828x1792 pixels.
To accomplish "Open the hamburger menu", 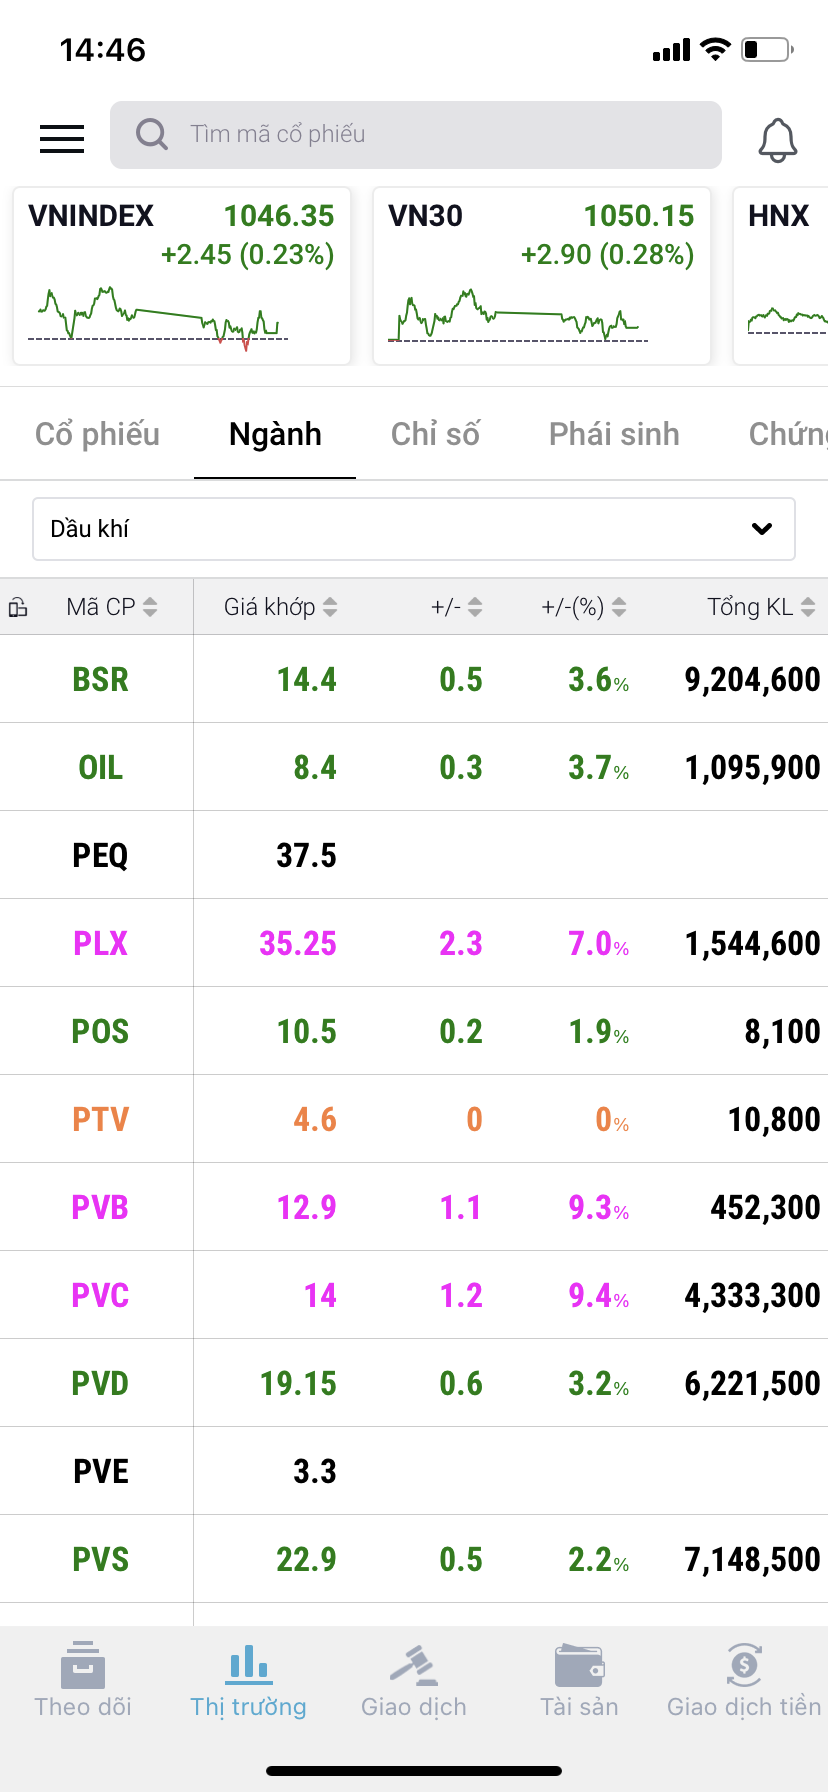I will [62, 138].
